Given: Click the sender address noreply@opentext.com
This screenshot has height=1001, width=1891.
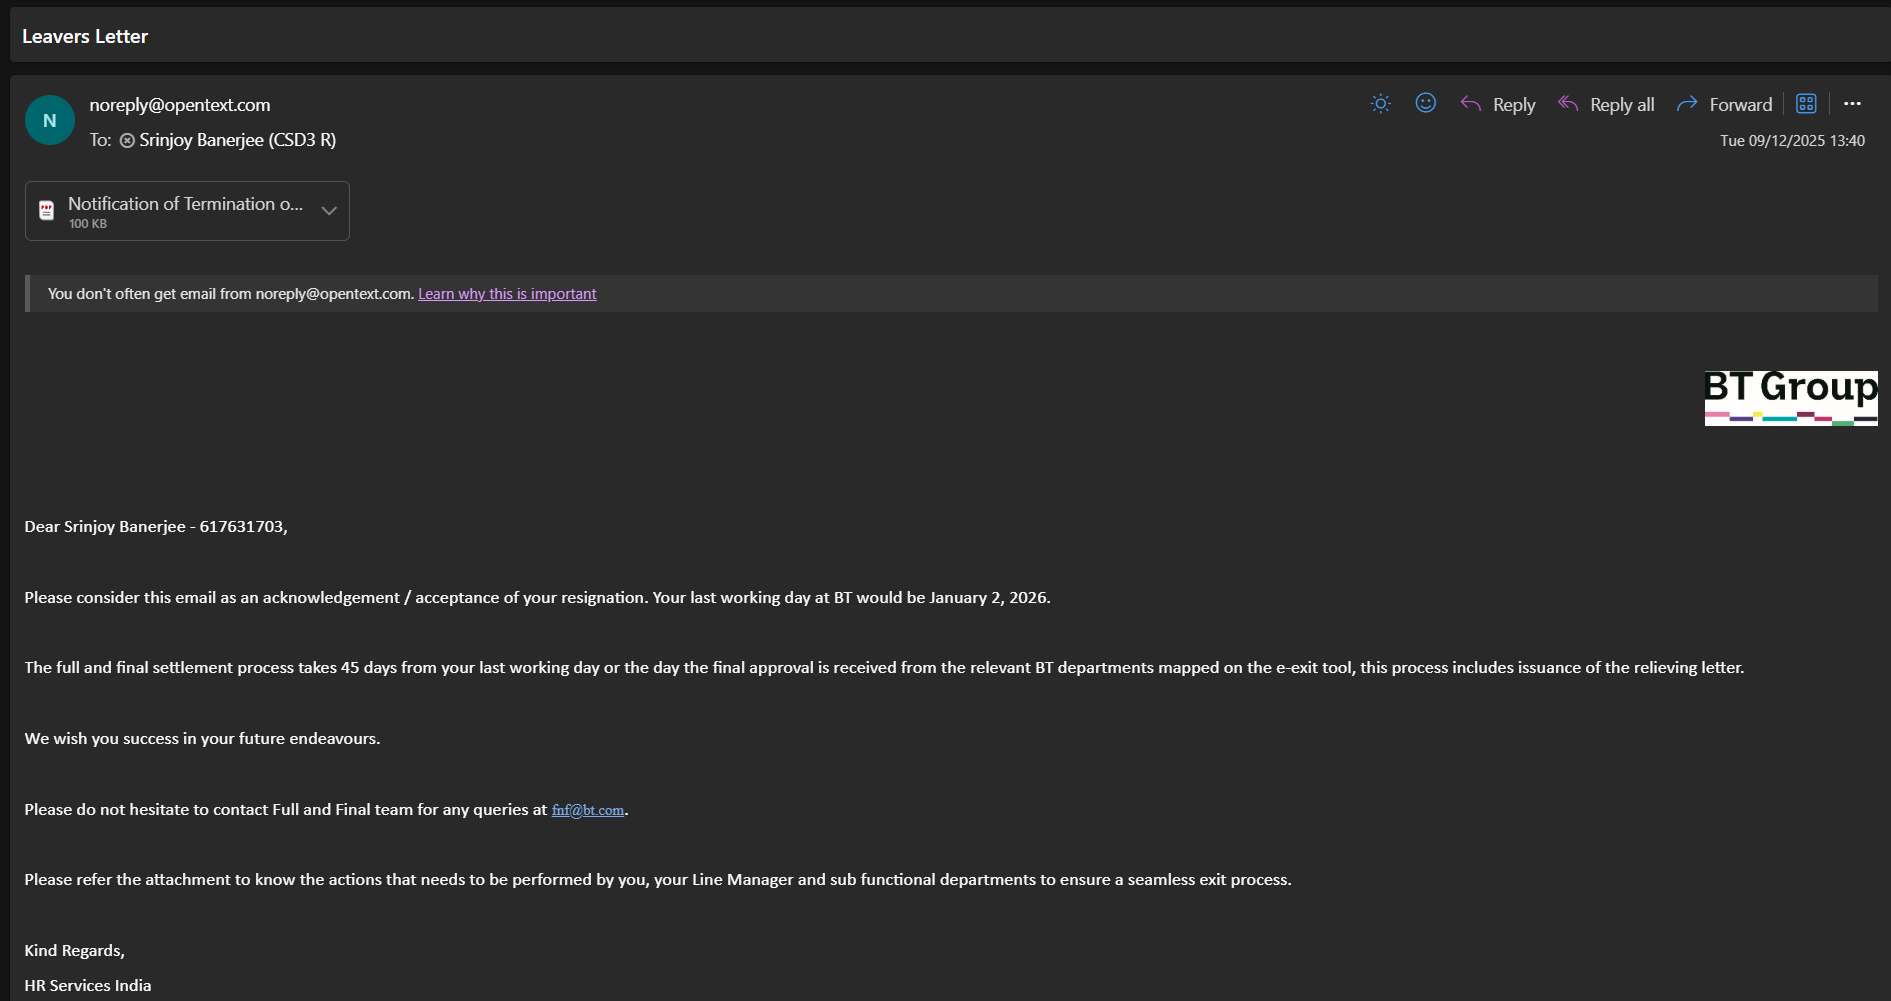Looking at the screenshot, I should (x=180, y=105).
